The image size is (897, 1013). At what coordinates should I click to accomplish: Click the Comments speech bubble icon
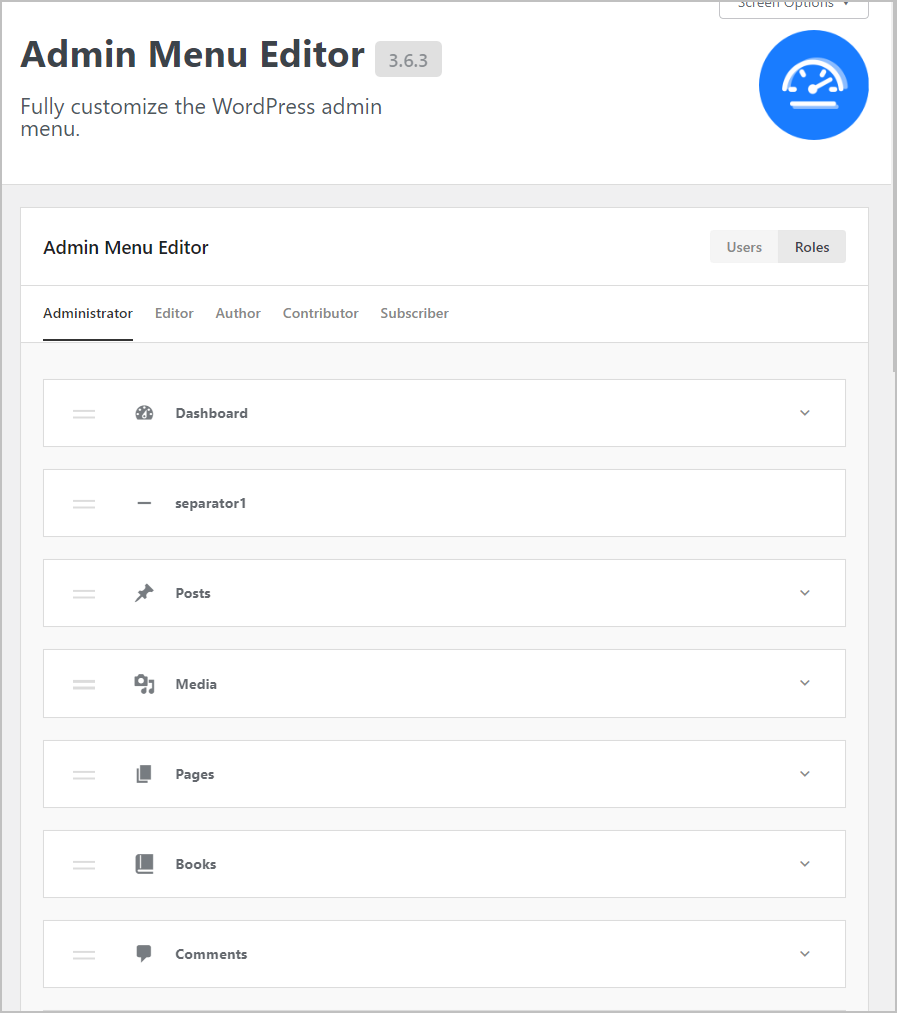pos(144,954)
